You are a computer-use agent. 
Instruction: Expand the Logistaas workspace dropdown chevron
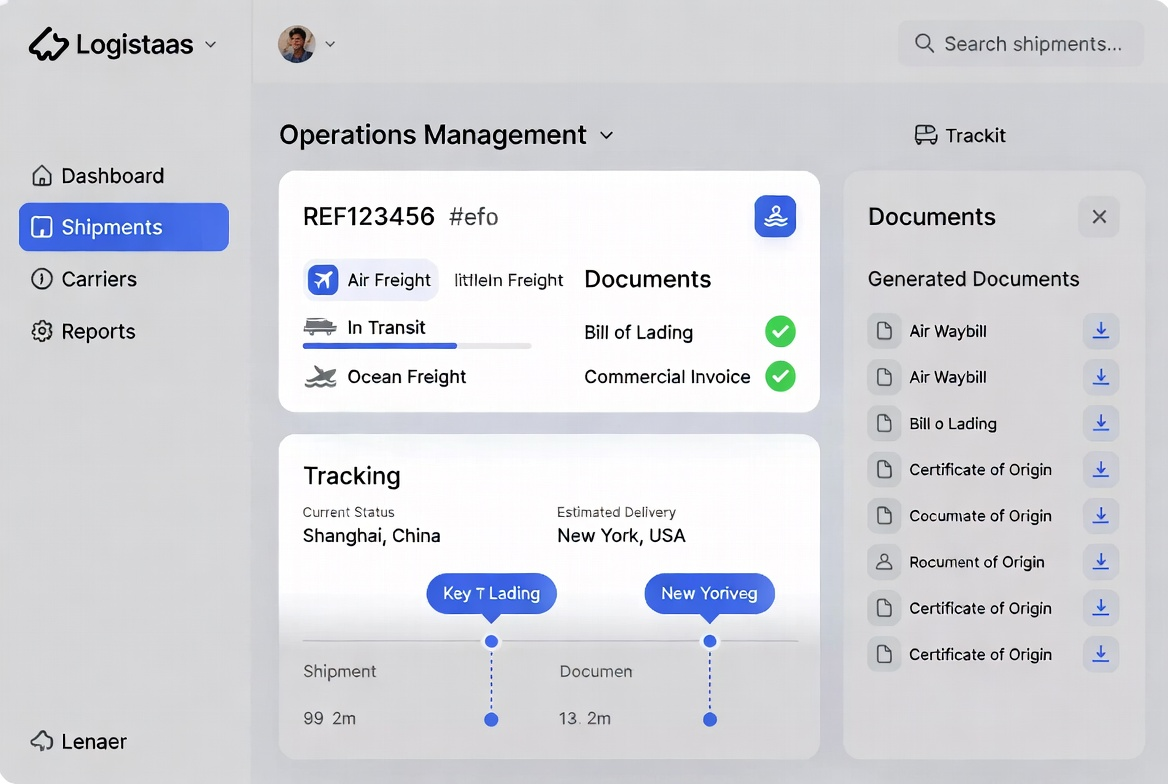[211, 45]
